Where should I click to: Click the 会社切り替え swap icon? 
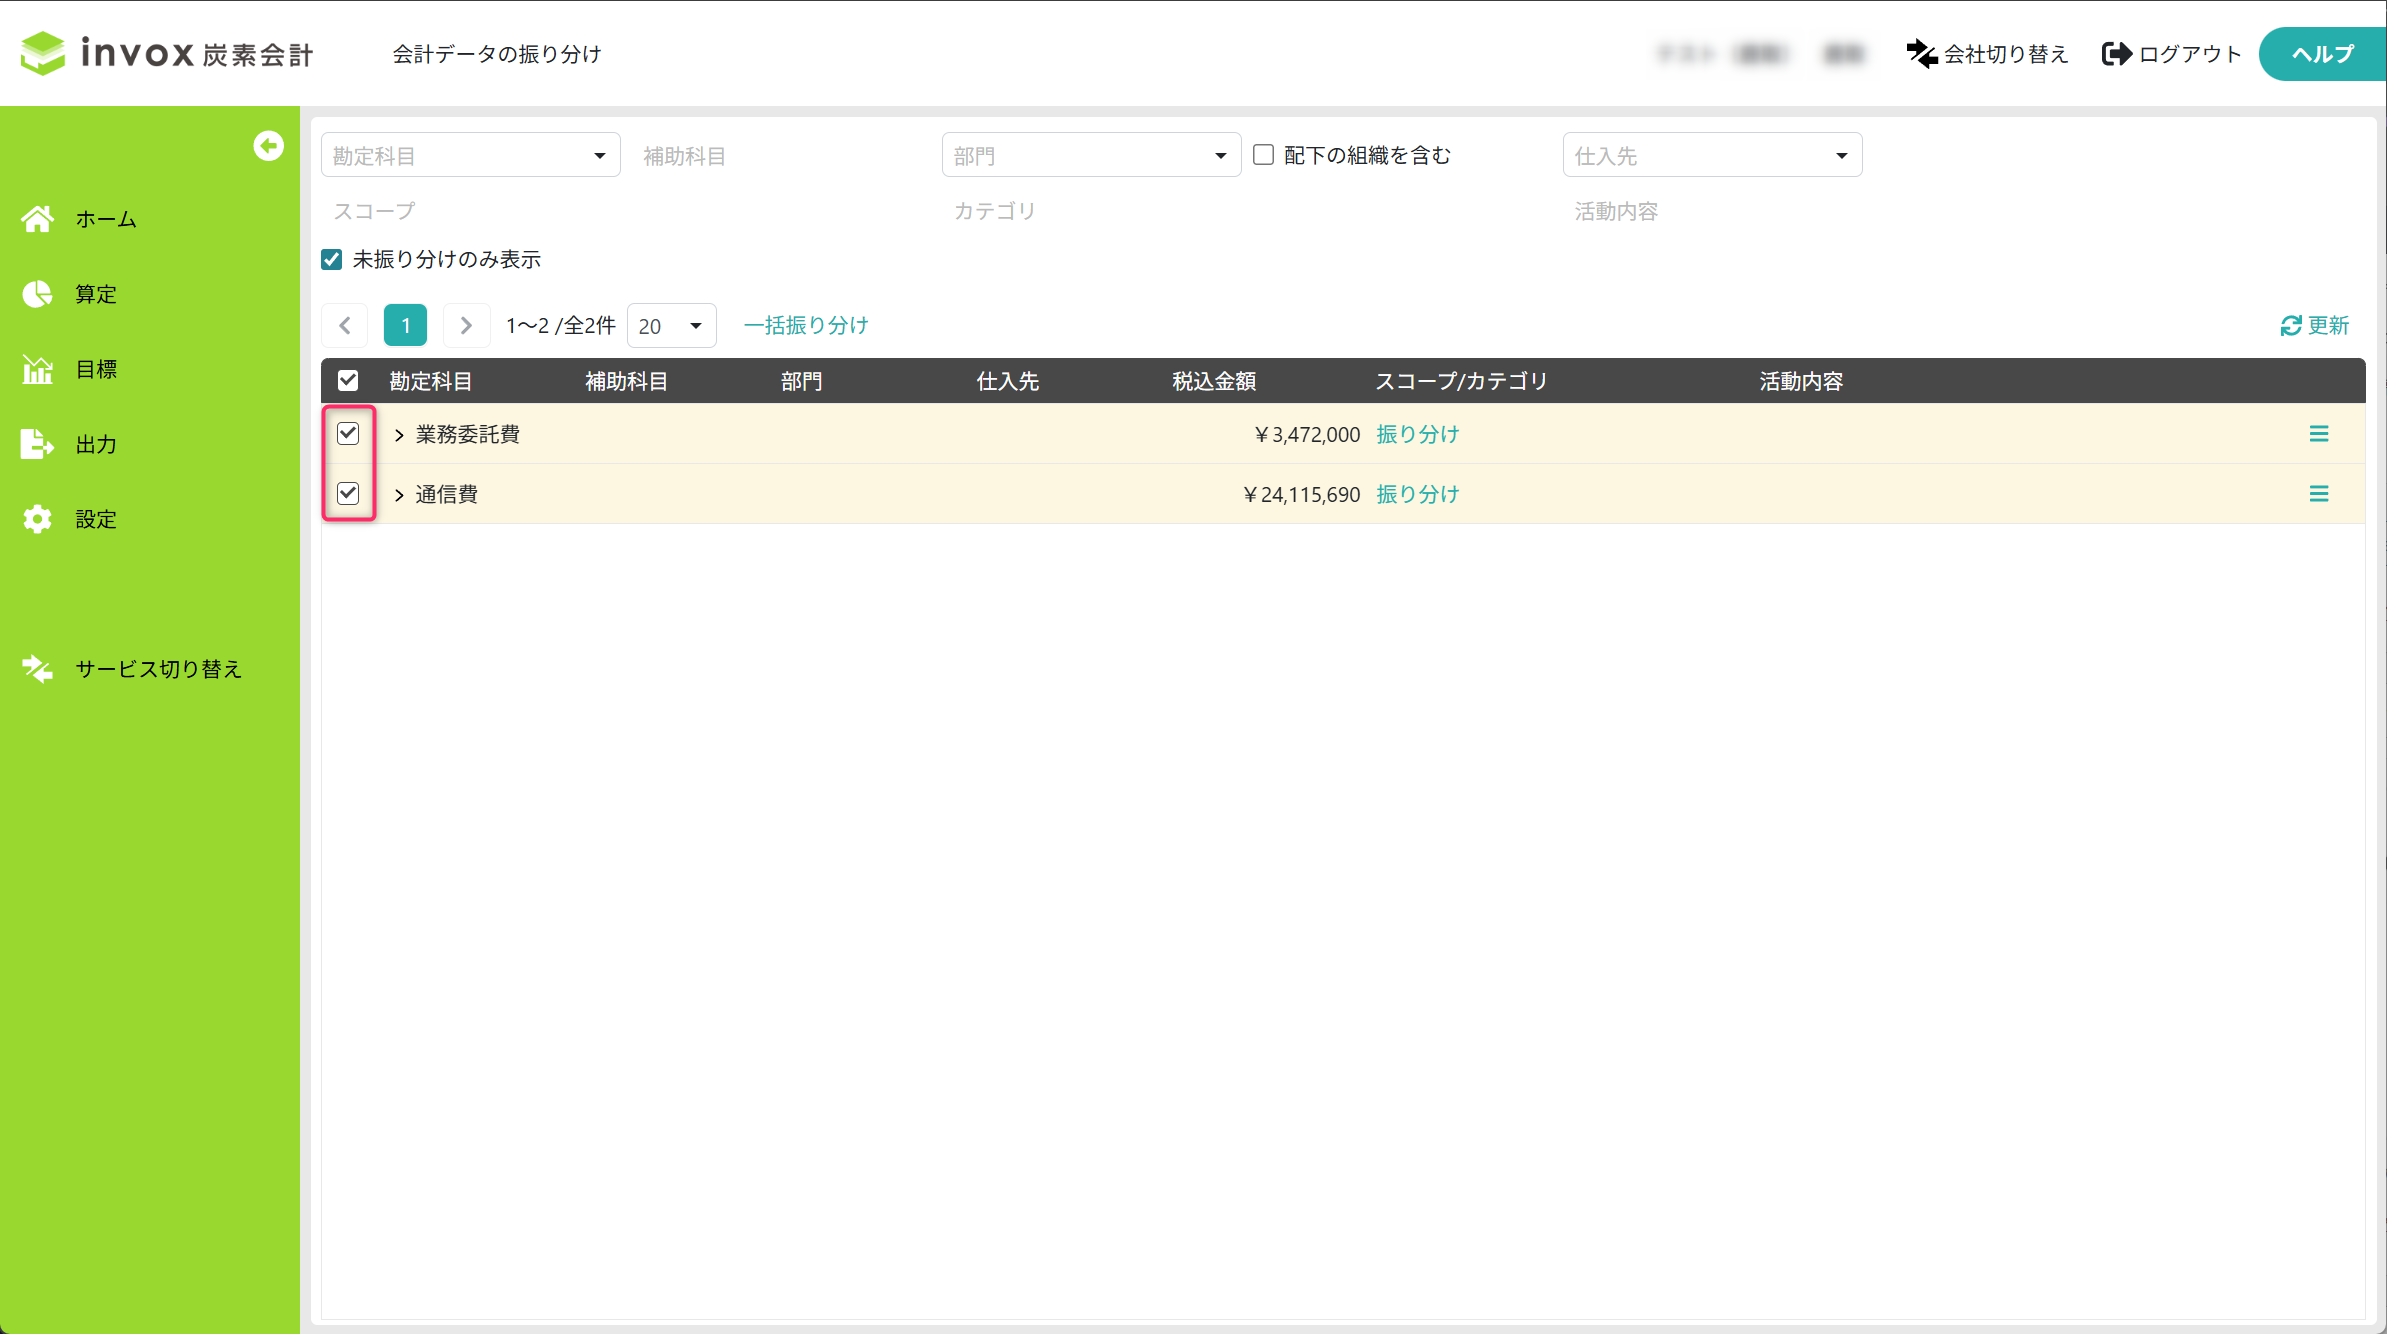point(1921,54)
